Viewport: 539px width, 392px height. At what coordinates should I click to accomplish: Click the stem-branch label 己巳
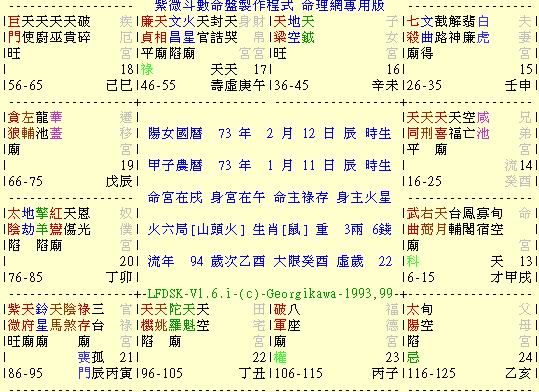[119, 85]
